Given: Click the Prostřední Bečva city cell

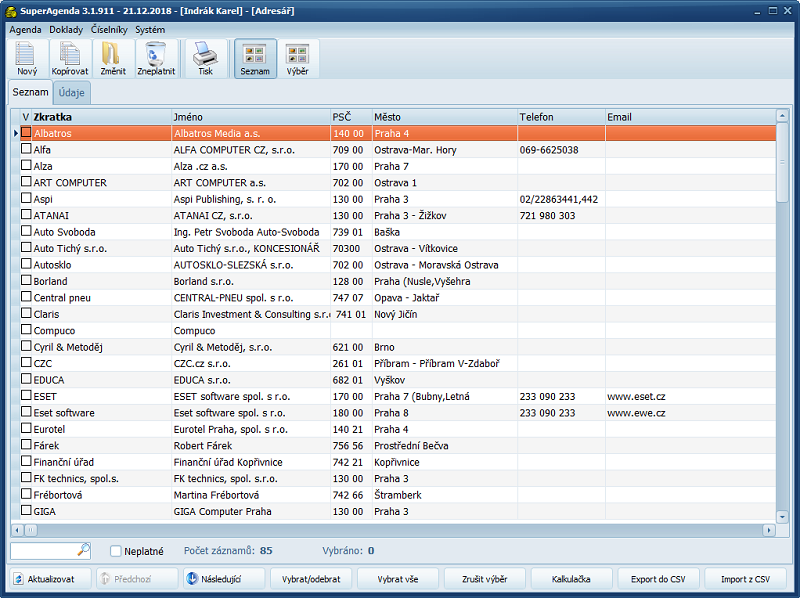Looking at the screenshot, I should (x=444, y=445).
